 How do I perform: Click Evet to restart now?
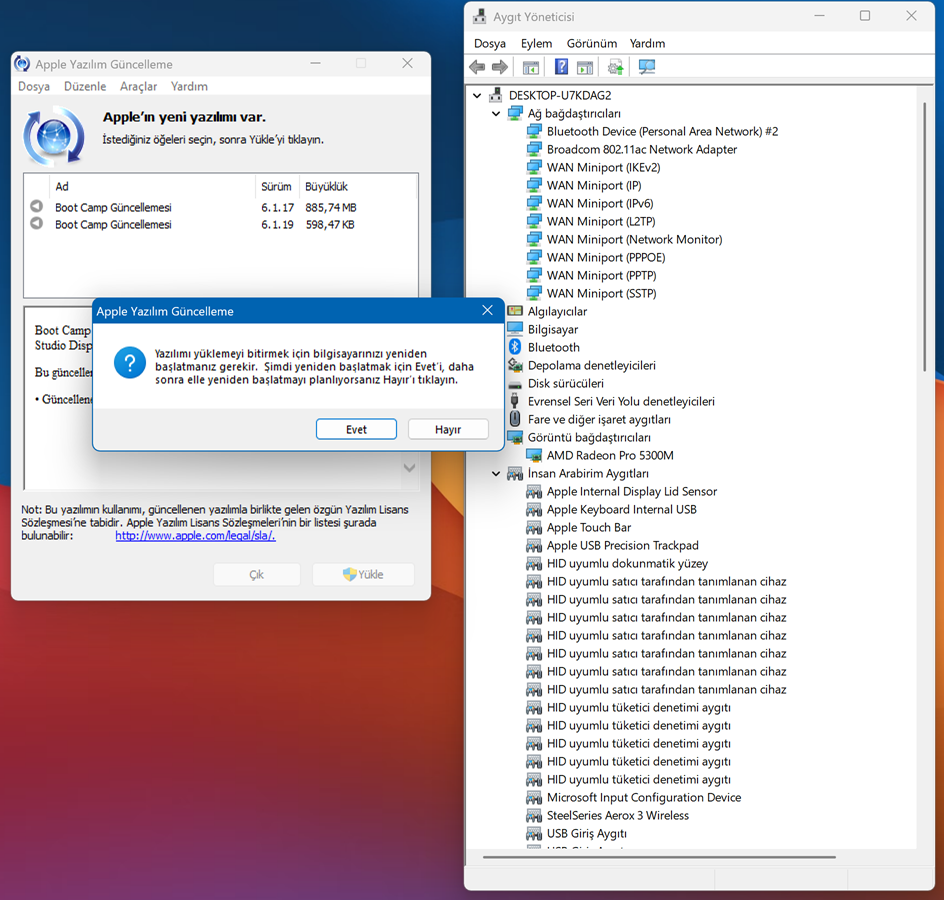click(356, 429)
